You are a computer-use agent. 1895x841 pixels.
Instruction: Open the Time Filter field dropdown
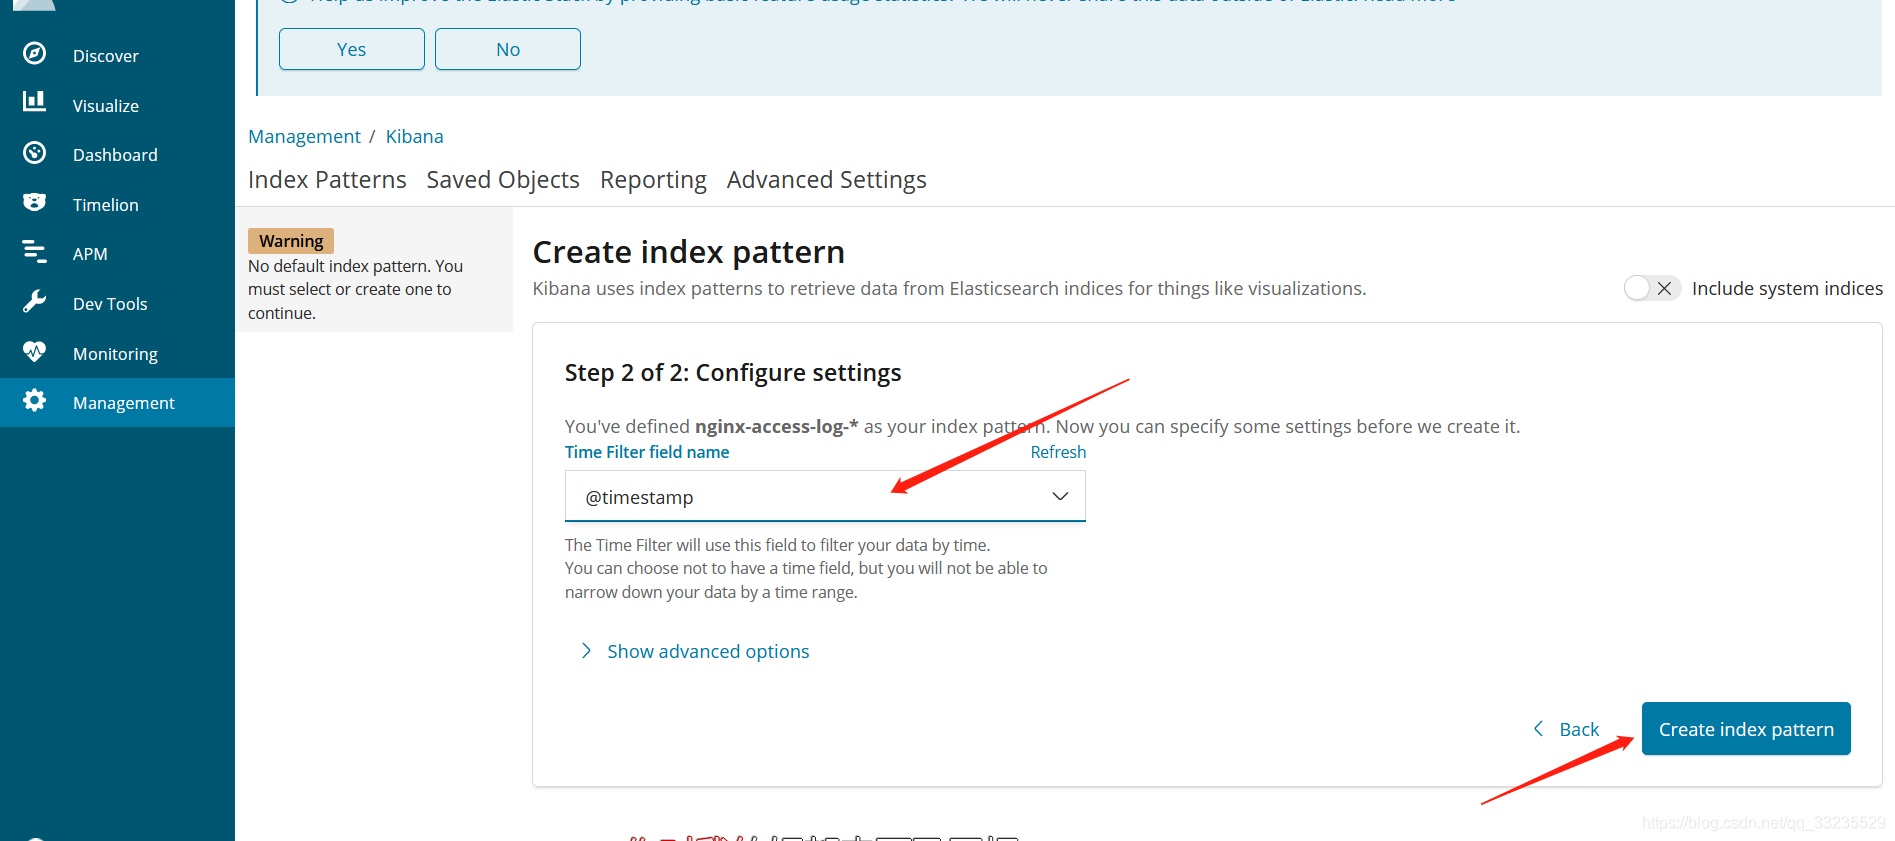pos(825,497)
